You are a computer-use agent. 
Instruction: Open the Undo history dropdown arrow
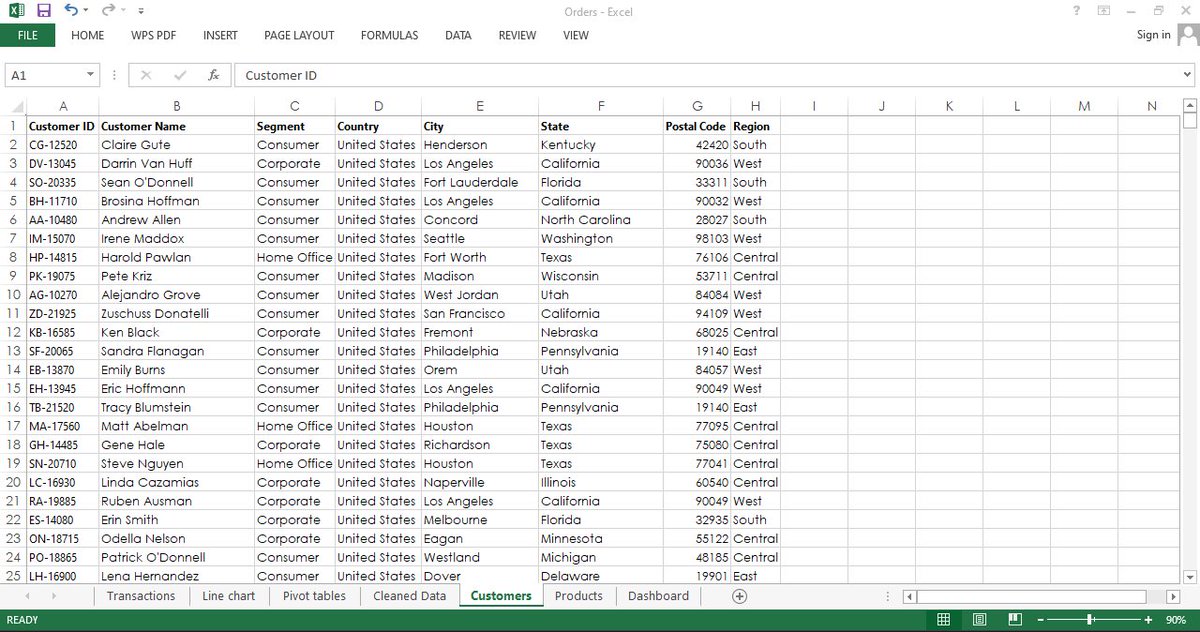(86, 11)
